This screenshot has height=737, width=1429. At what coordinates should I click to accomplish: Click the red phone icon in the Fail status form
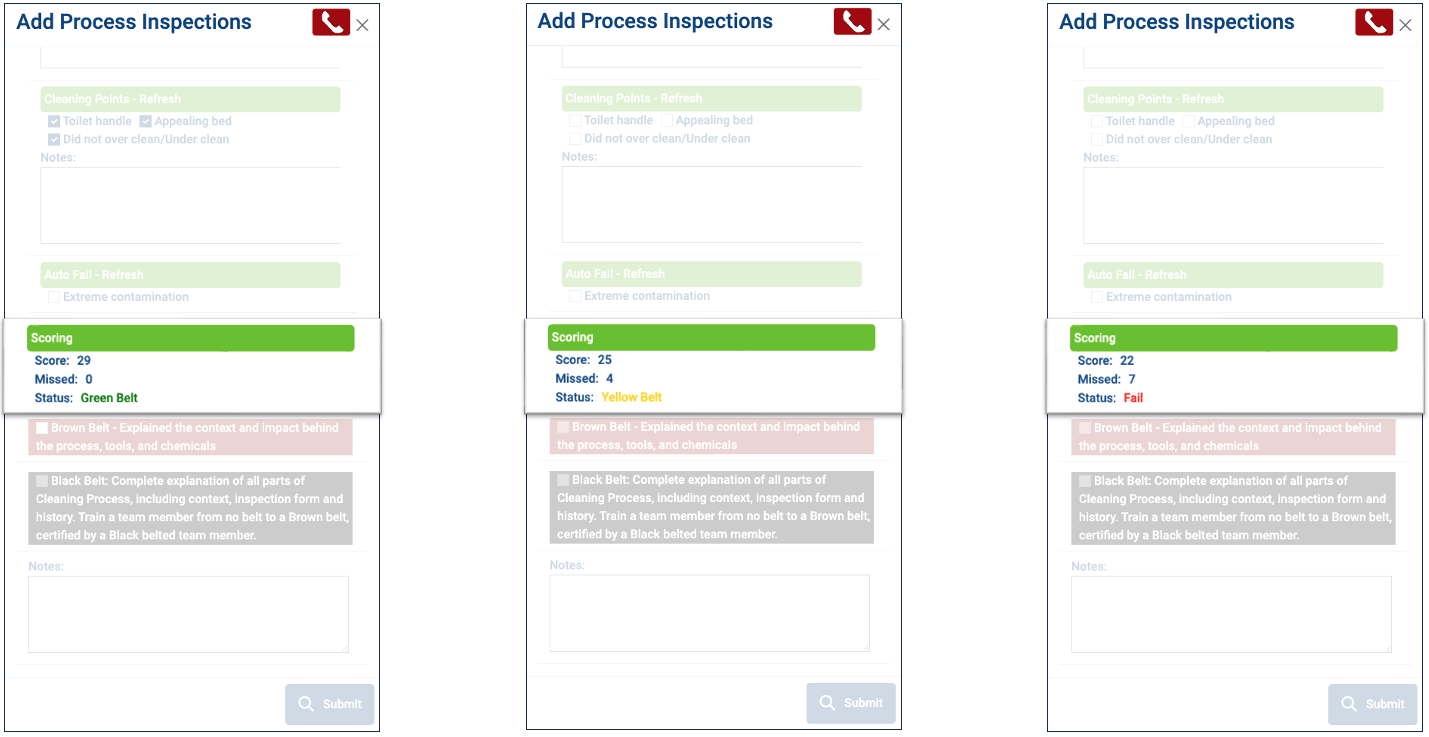coord(1374,23)
